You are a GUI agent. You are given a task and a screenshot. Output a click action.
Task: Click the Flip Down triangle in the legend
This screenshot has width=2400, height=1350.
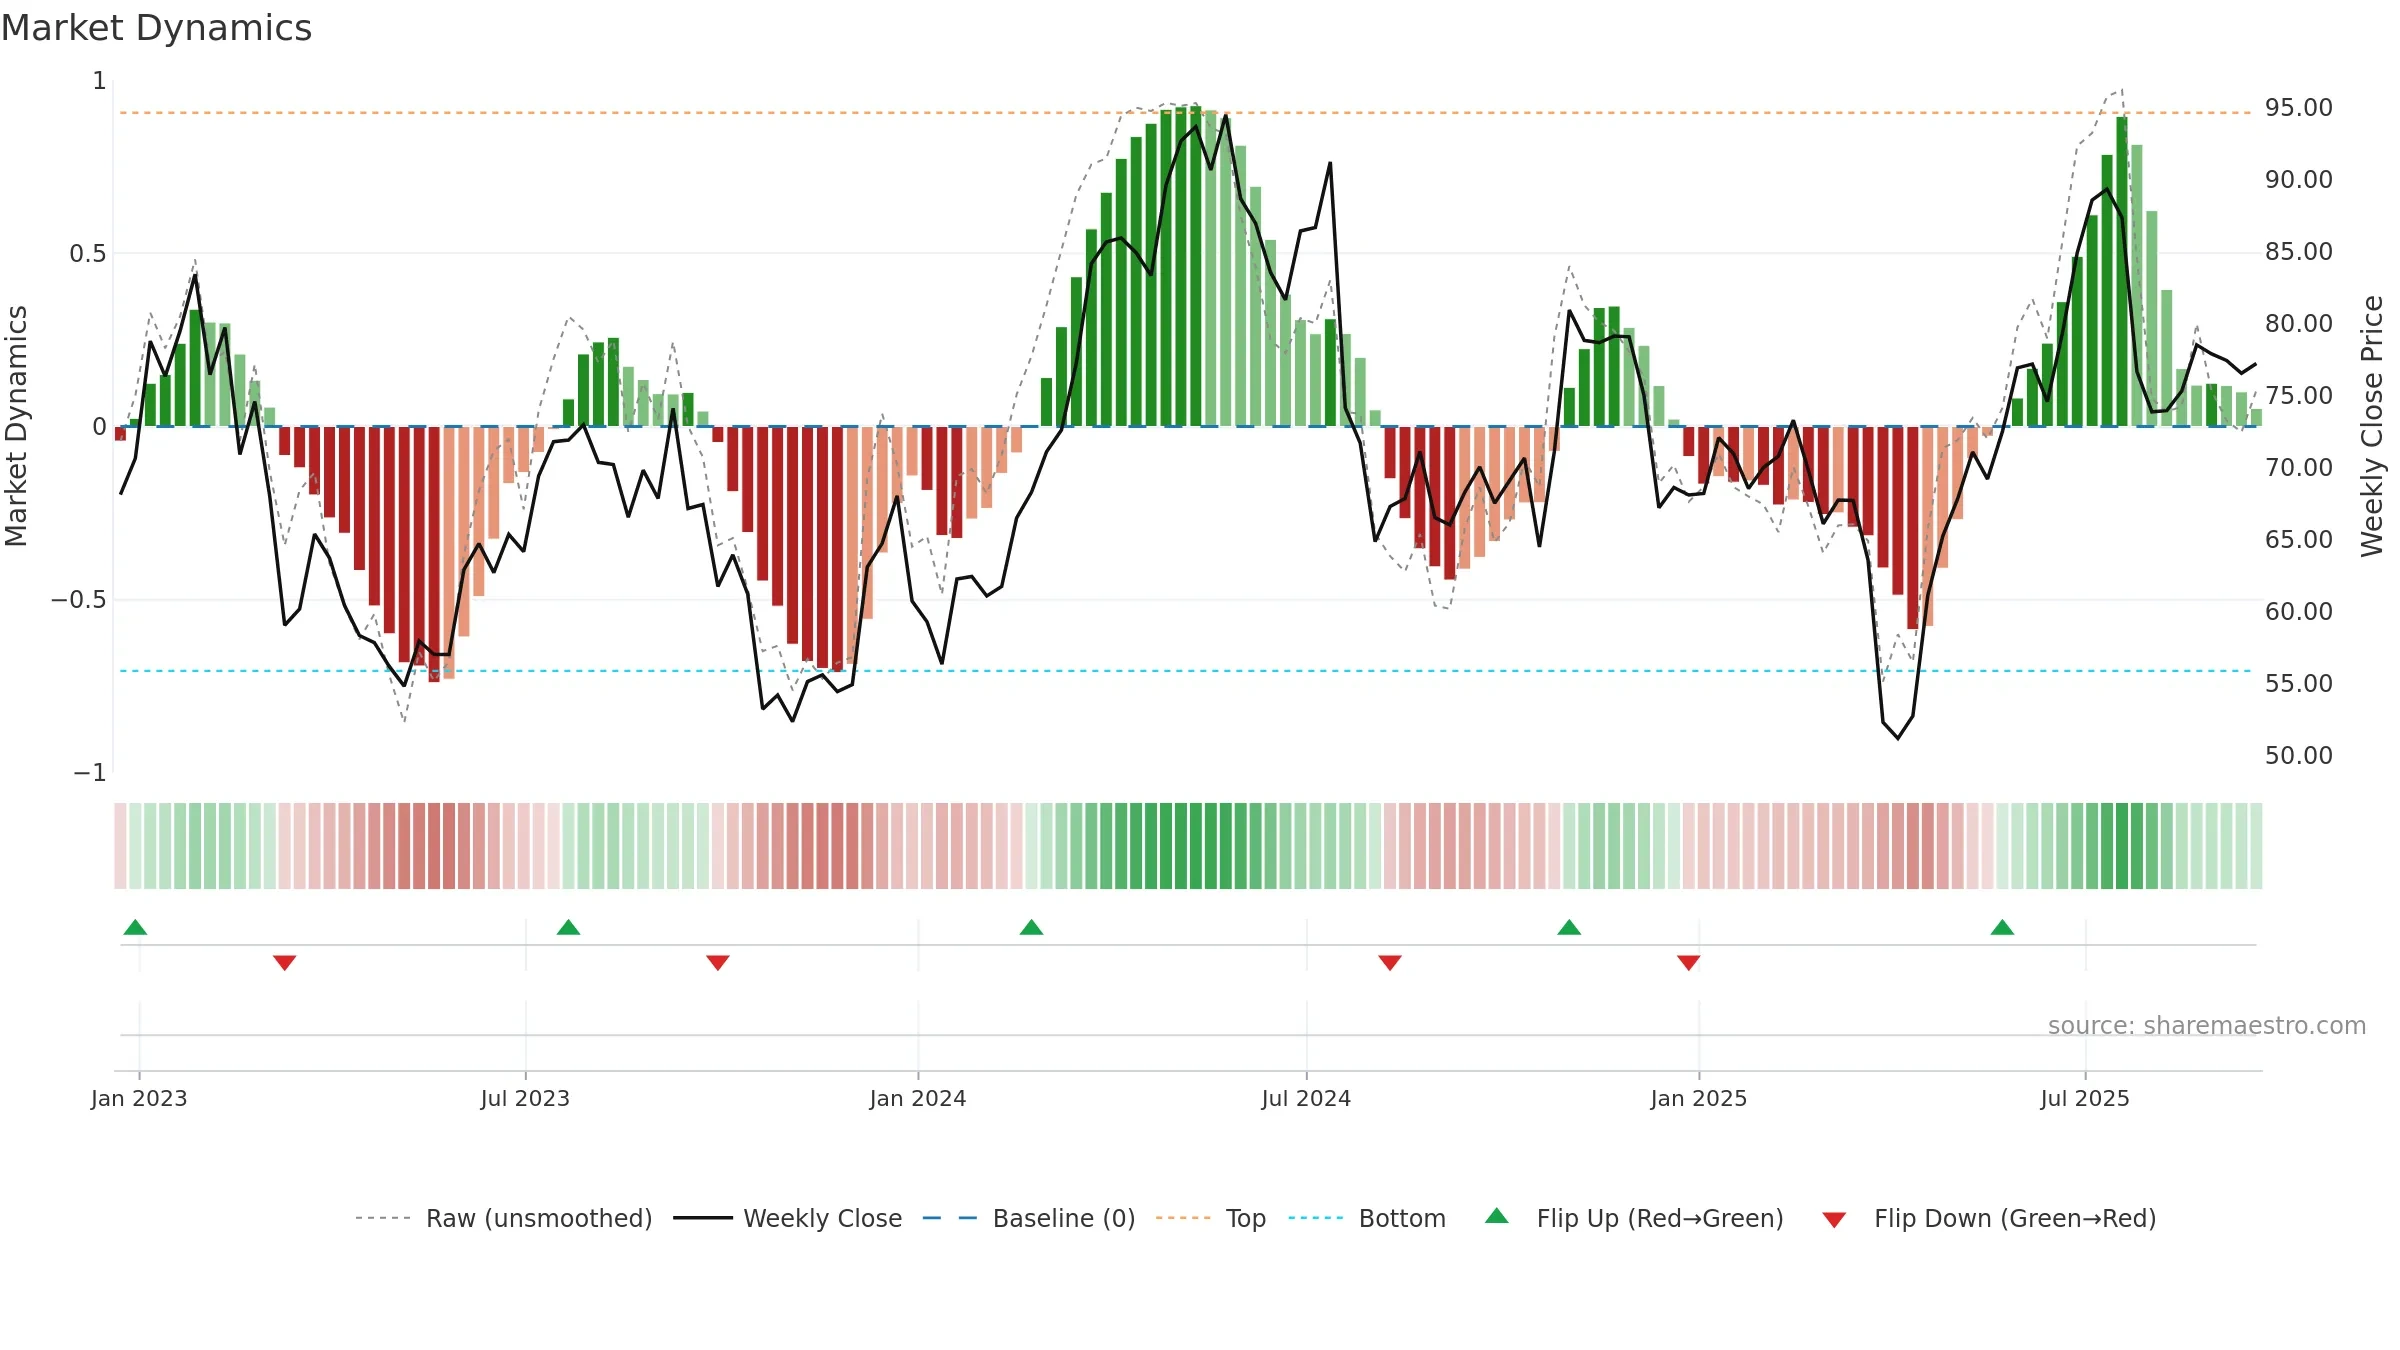tap(1834, 1220)
